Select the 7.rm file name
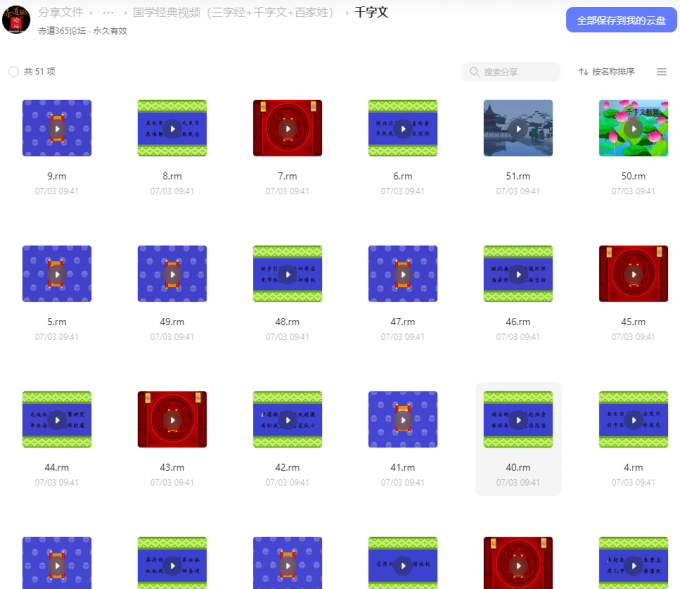Viewport: 680px width, 589px height. (x=288, y=176)
